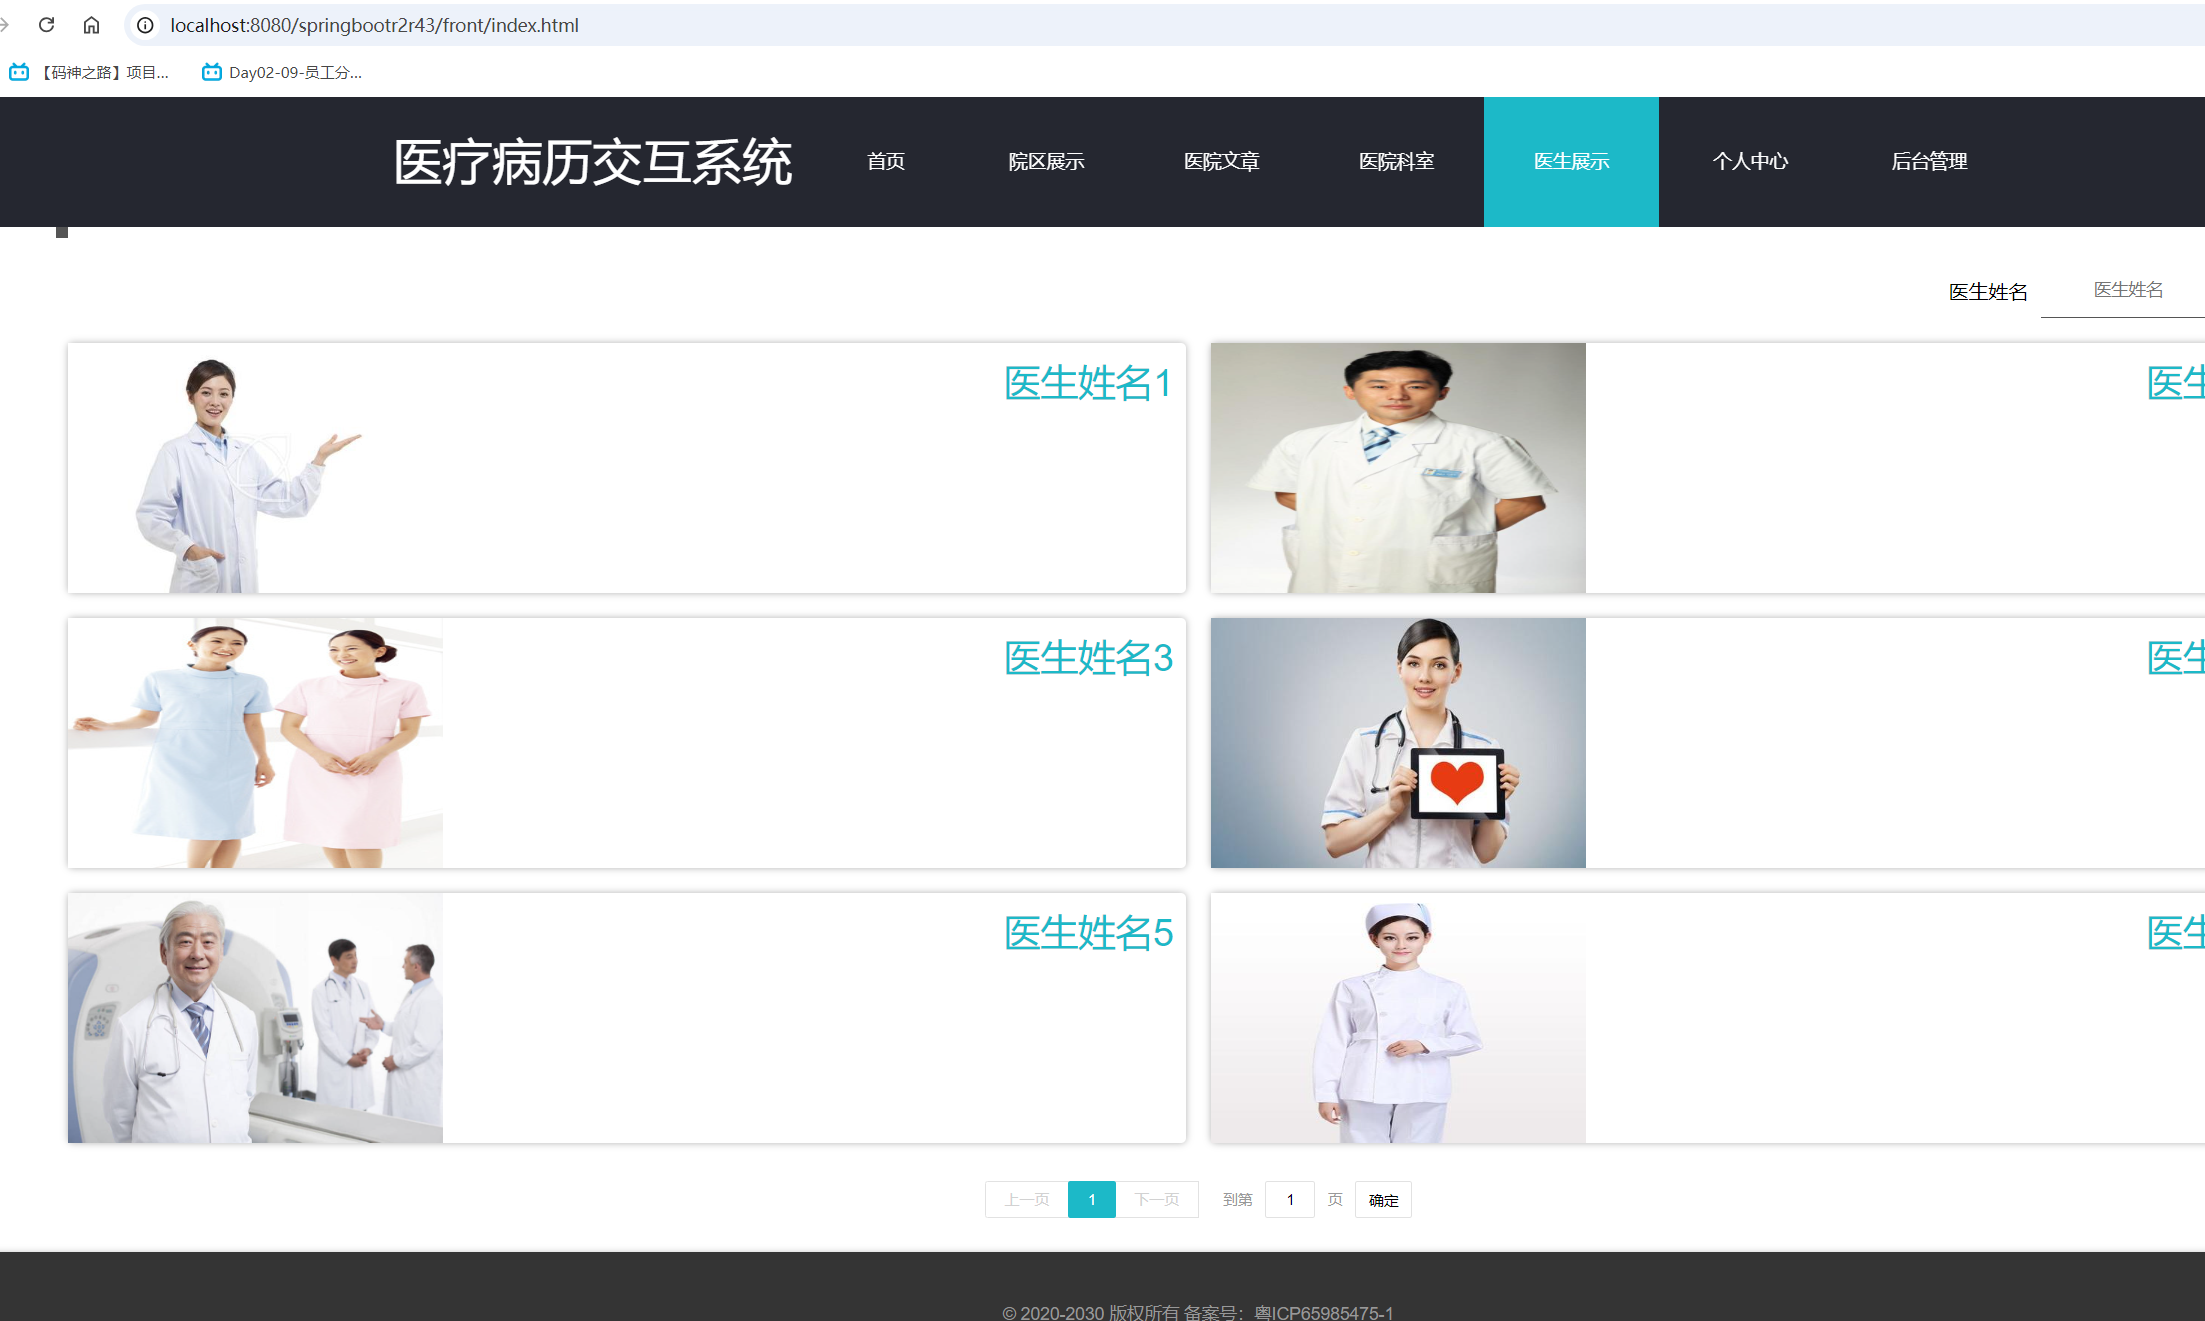Go to next page with 下一页
2205x1321 pixels.
pyautogui.click(x=1157, y=1199)
